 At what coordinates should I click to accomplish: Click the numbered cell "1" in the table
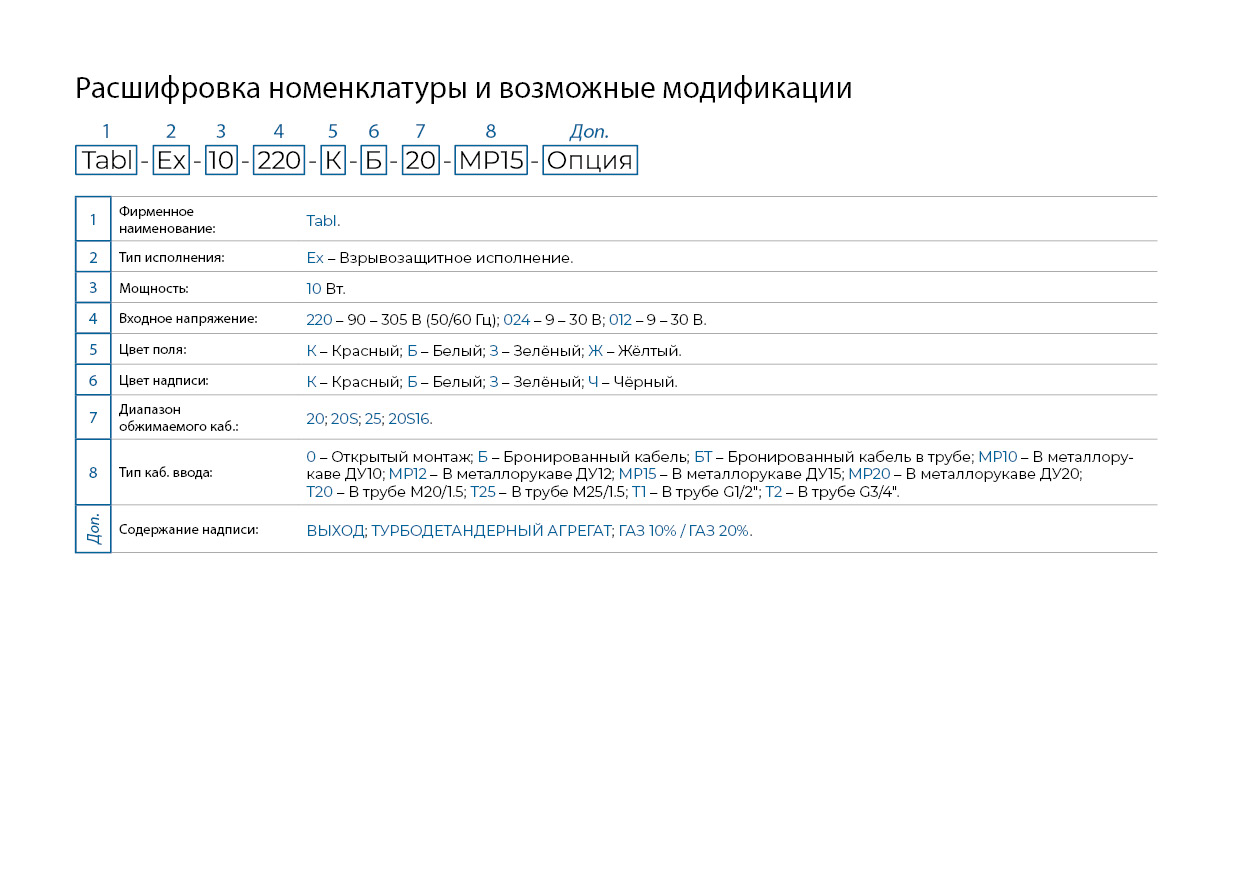point(93,220)
